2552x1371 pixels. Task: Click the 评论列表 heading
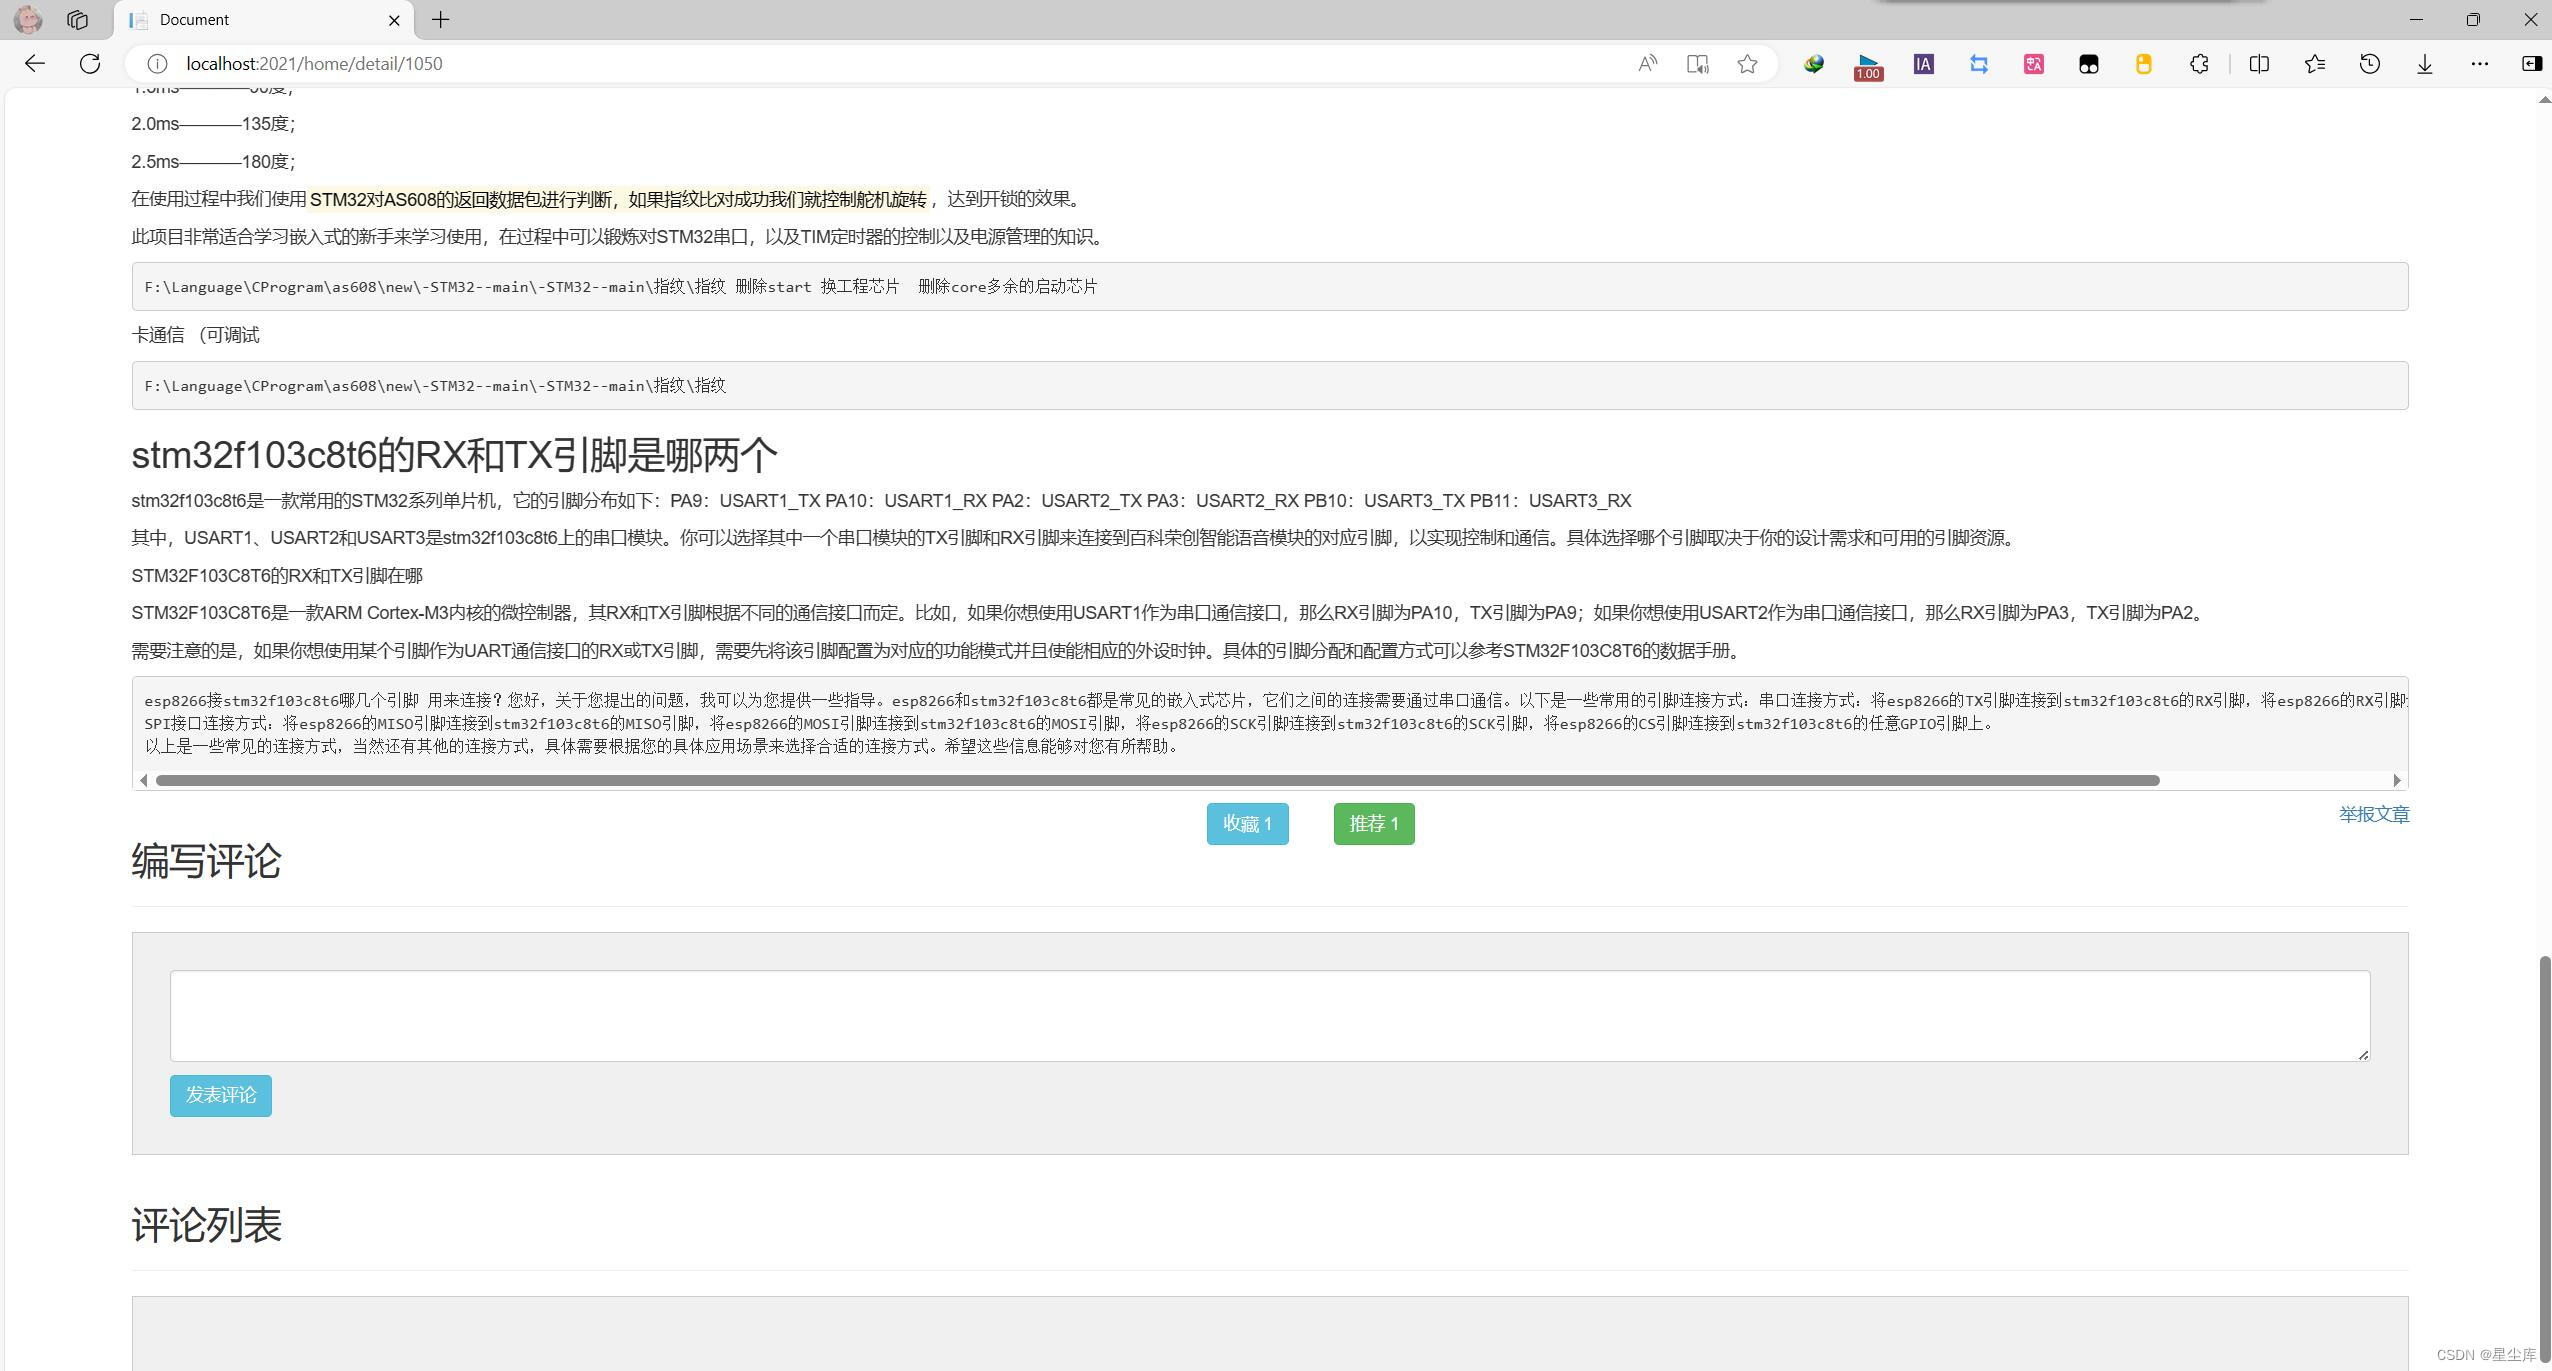[x=206, y=1225]
